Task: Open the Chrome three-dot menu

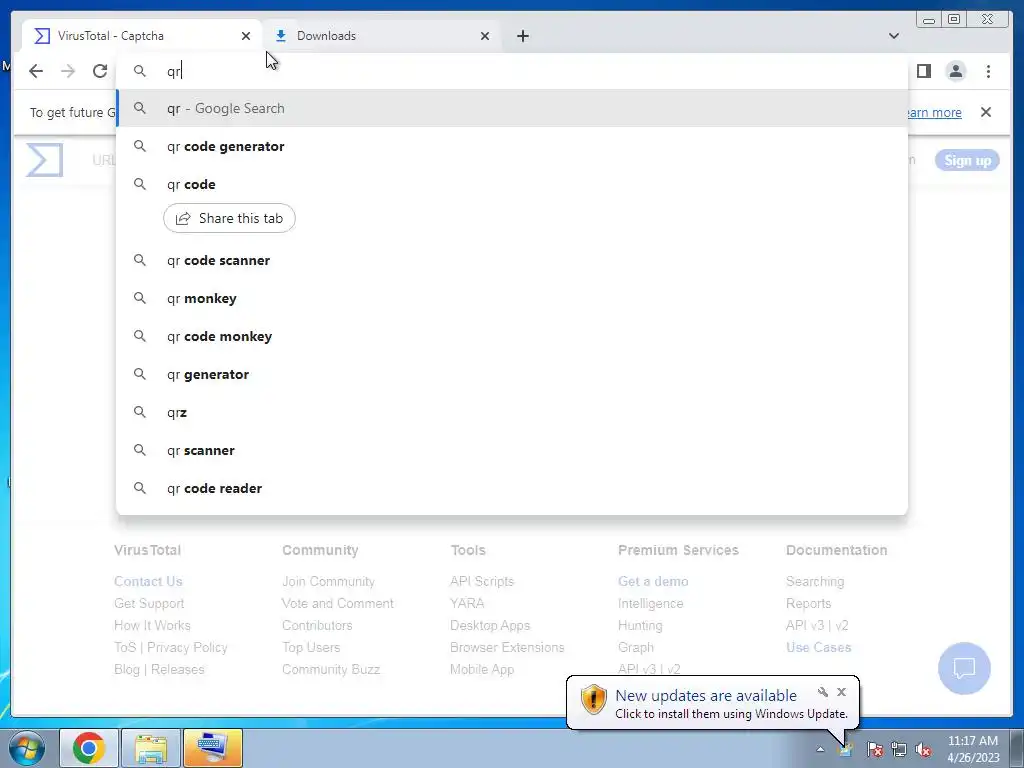Action: [988, 71]
